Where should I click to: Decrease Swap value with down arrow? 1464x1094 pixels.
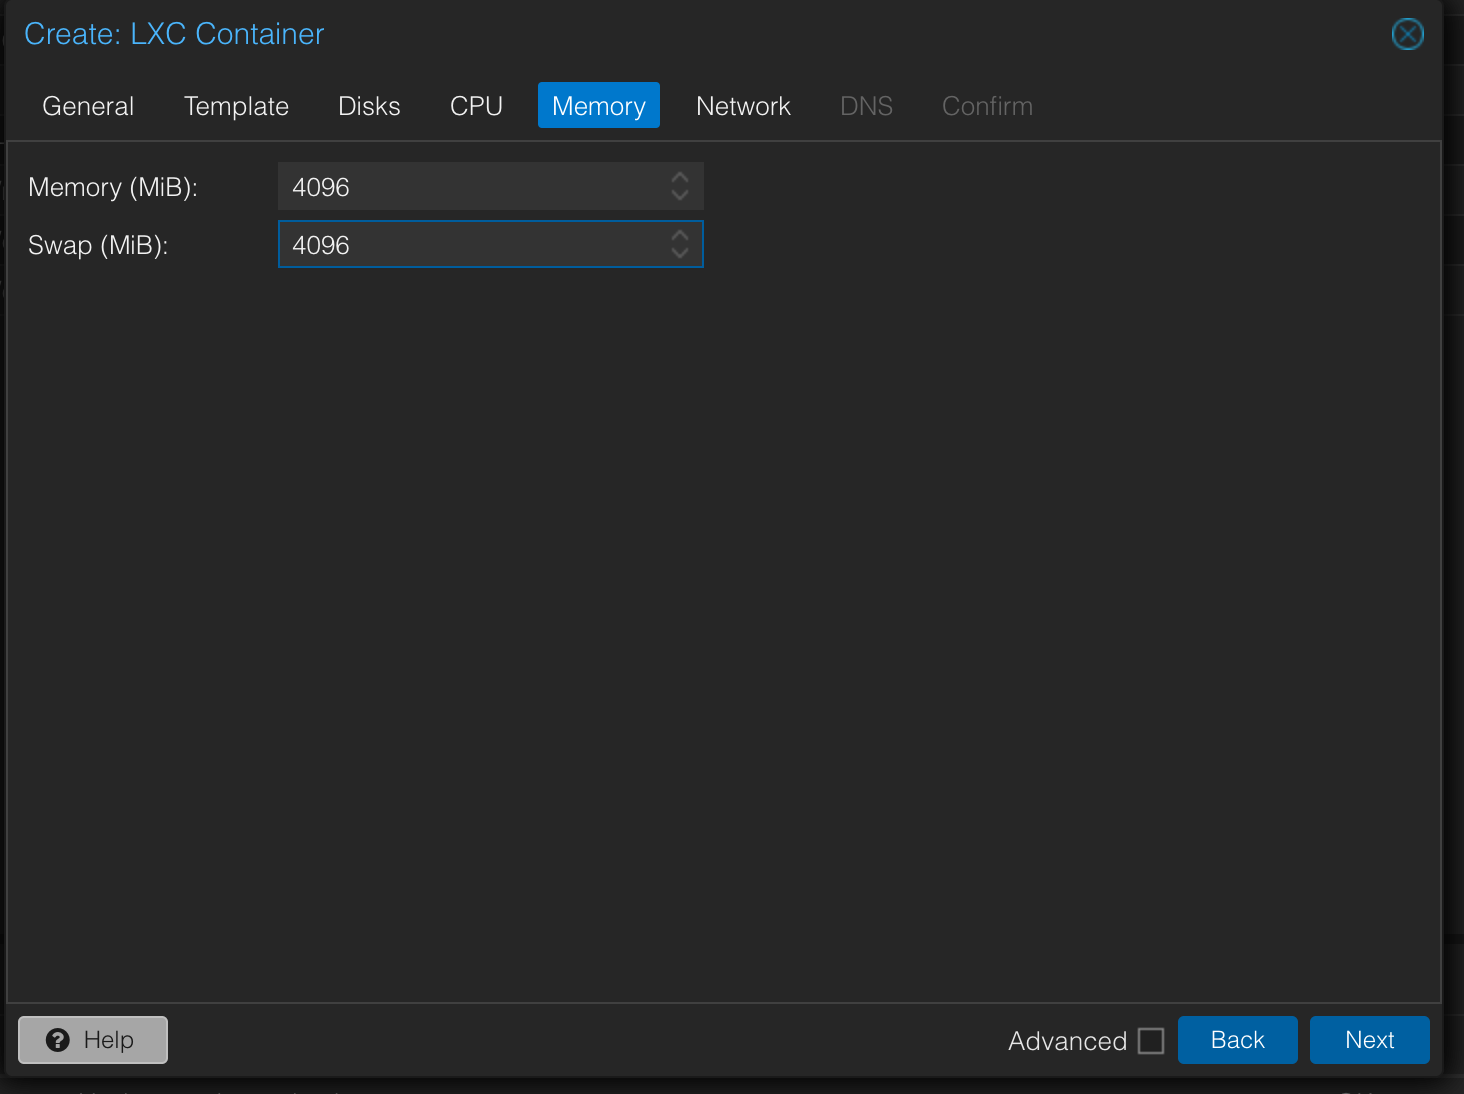click(x=680, y=254)
